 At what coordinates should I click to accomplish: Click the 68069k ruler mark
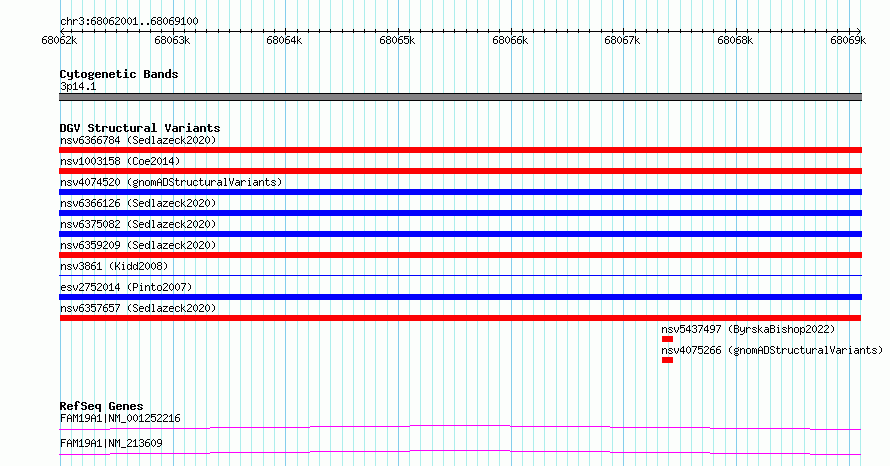[848, 40]
